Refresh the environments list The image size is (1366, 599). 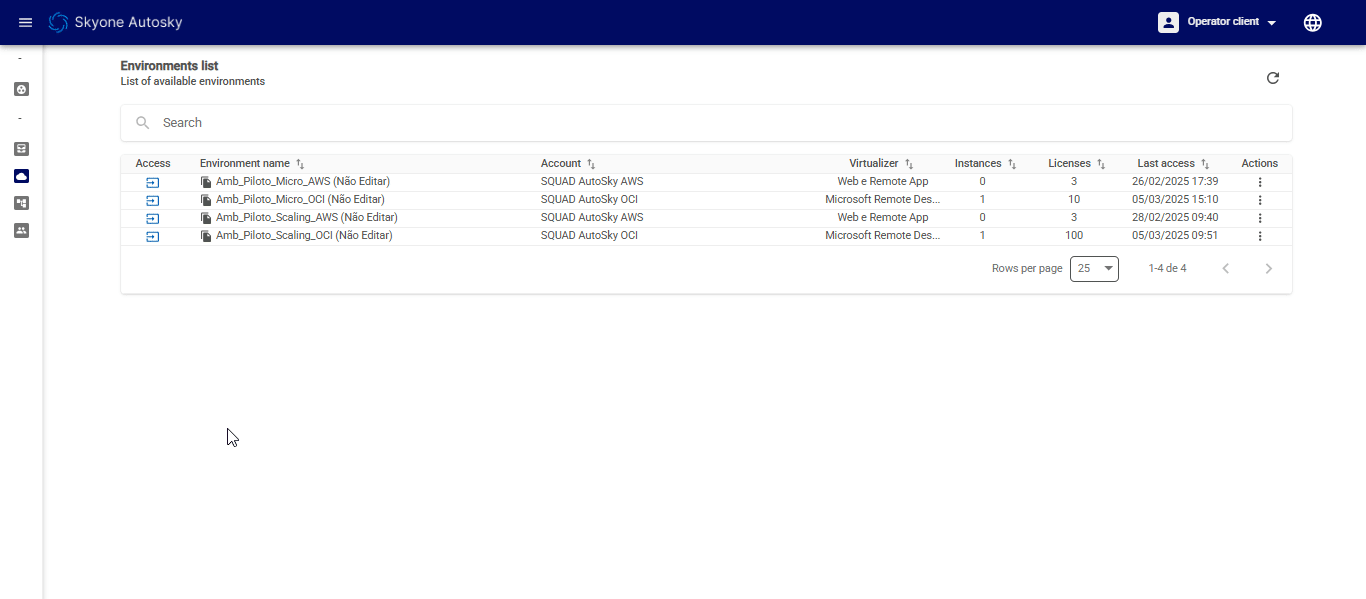(x=1273, y=78)
